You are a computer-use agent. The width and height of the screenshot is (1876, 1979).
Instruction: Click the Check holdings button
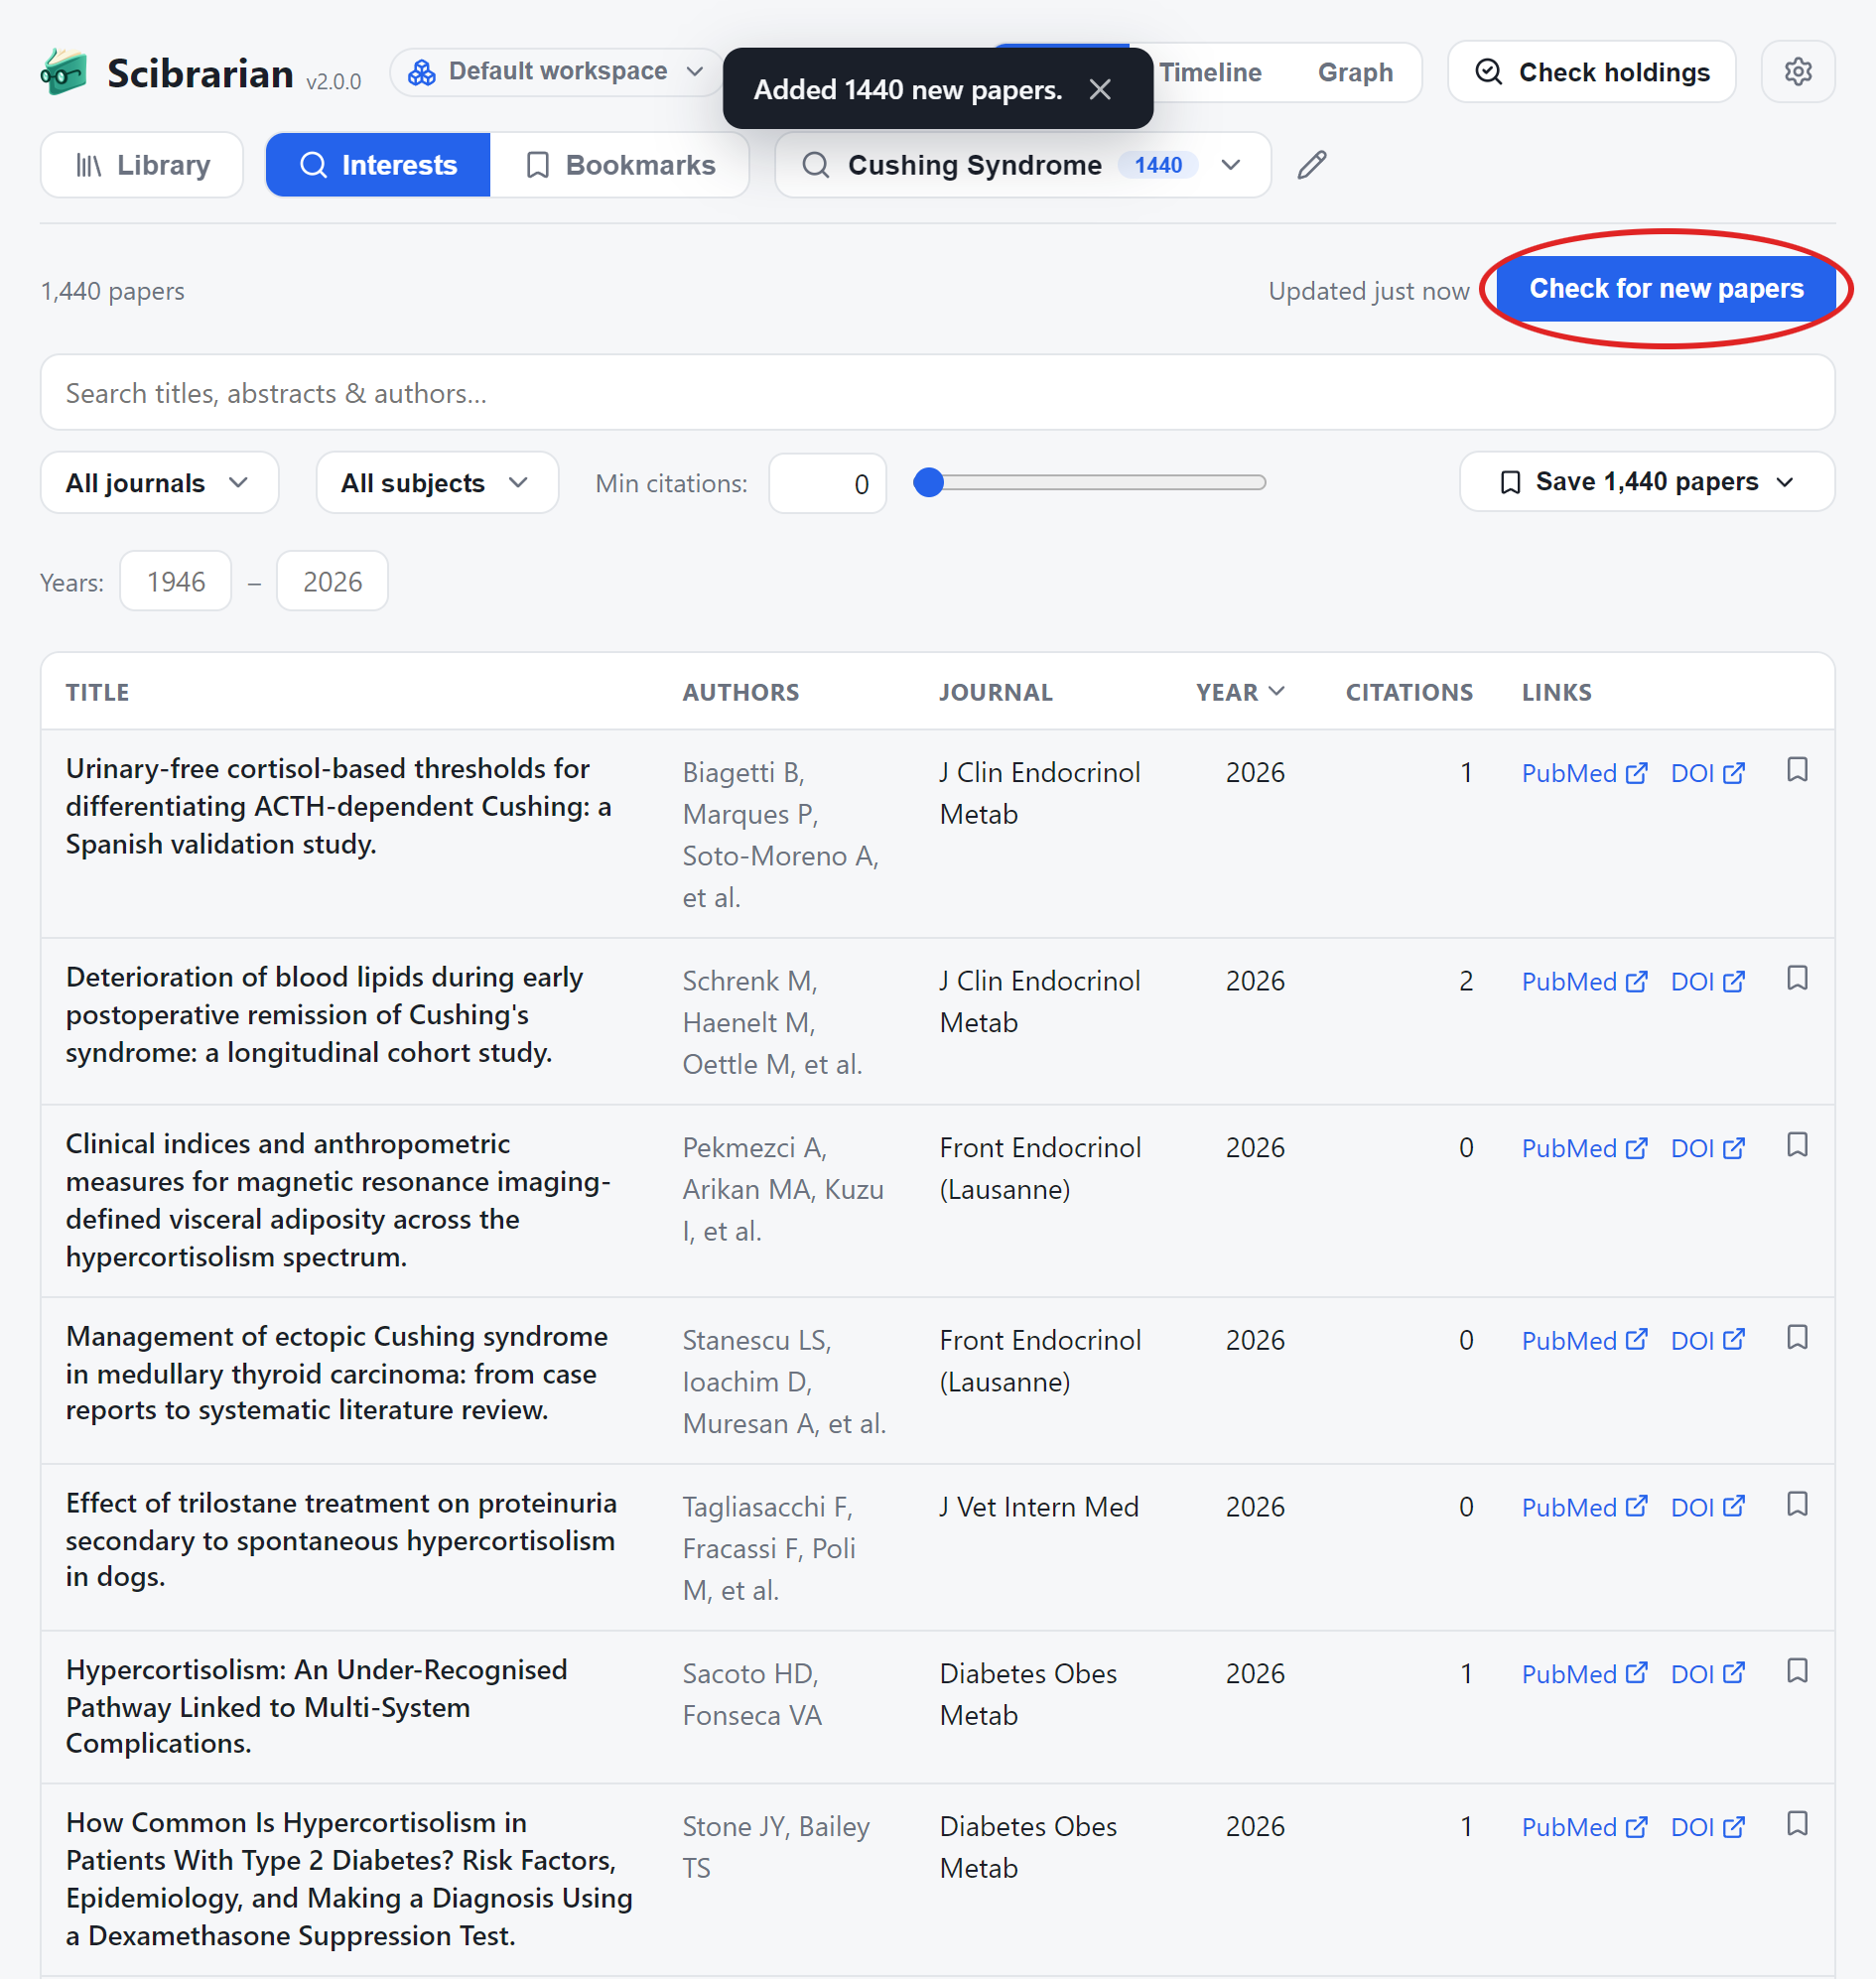coord(1591,72)
